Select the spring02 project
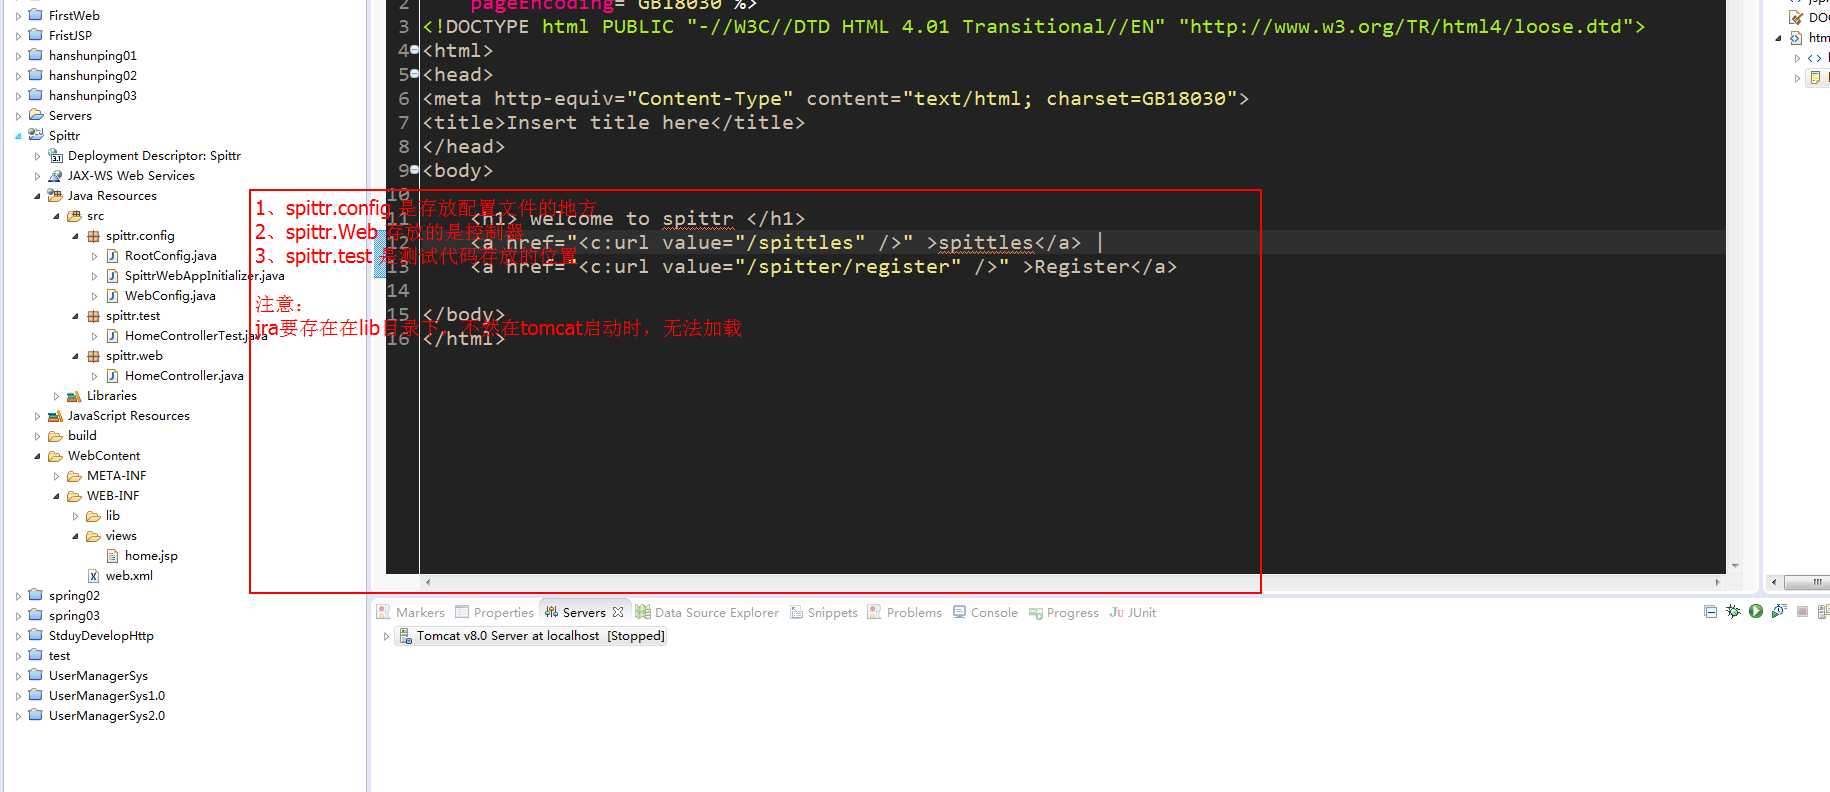This screenshot has height=792, width=1830. coord(74,595)
